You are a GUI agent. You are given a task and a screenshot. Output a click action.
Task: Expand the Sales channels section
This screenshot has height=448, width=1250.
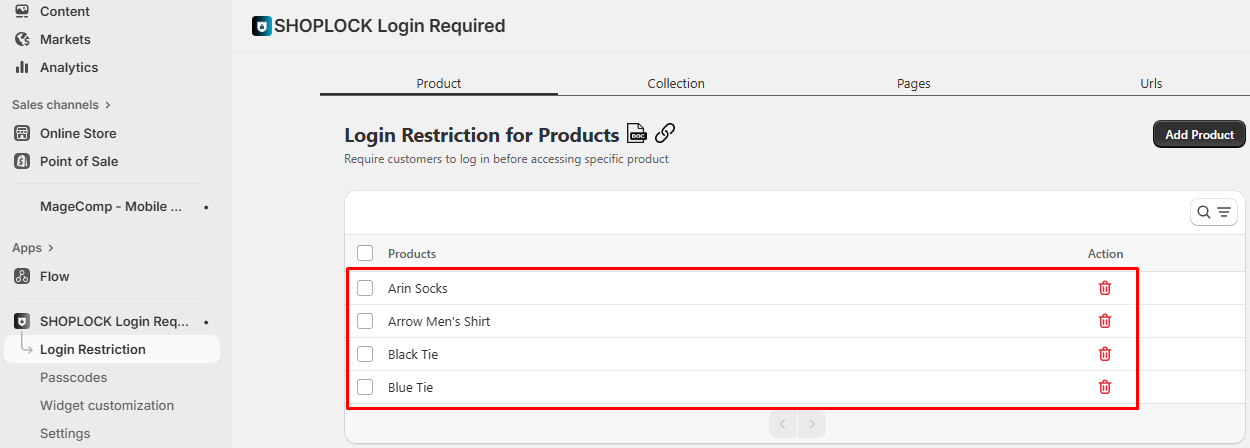[108, 105]
